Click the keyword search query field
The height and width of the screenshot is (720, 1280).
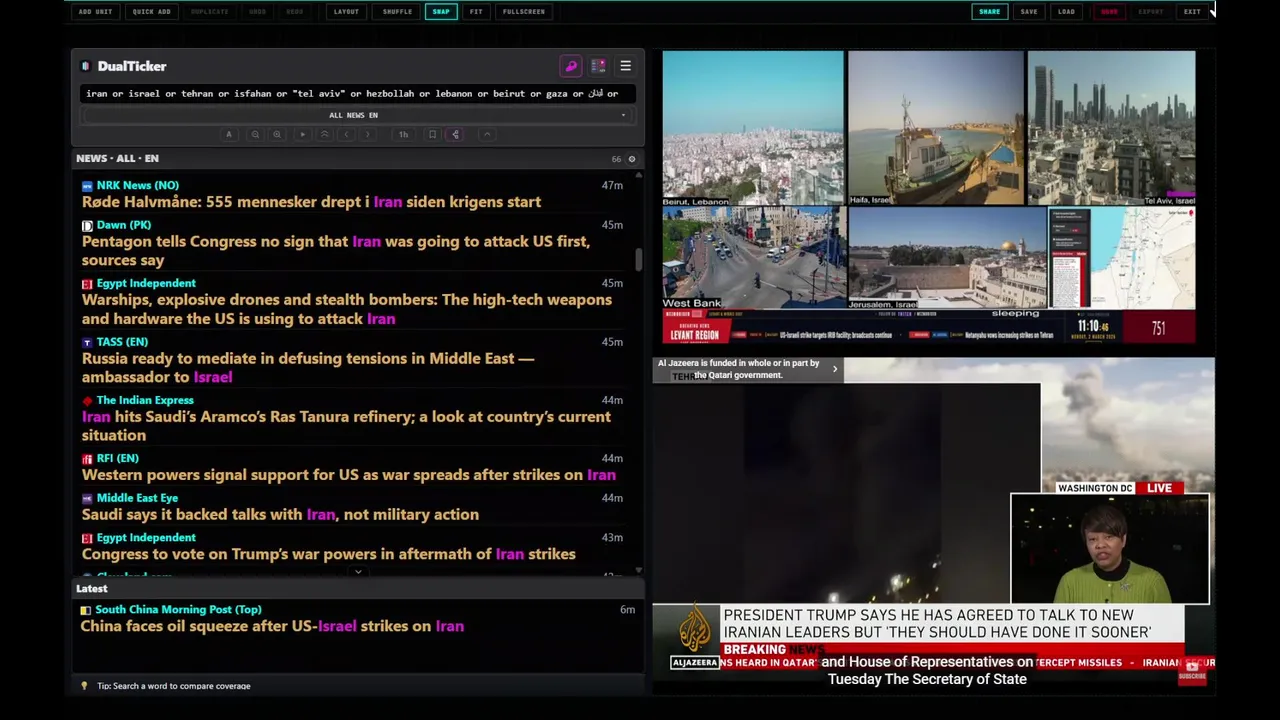357,94
